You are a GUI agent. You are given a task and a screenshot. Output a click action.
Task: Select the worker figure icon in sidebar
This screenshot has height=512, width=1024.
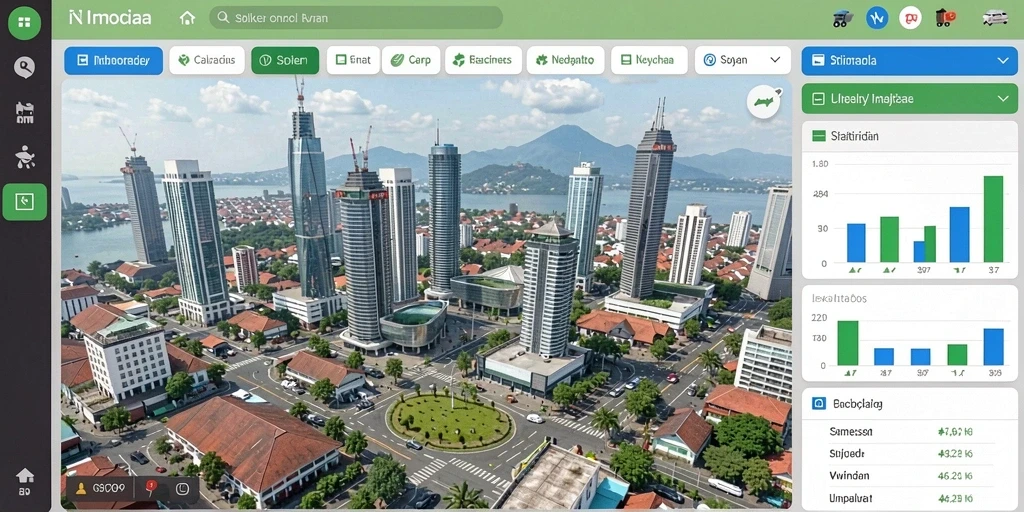click(24, 157)
